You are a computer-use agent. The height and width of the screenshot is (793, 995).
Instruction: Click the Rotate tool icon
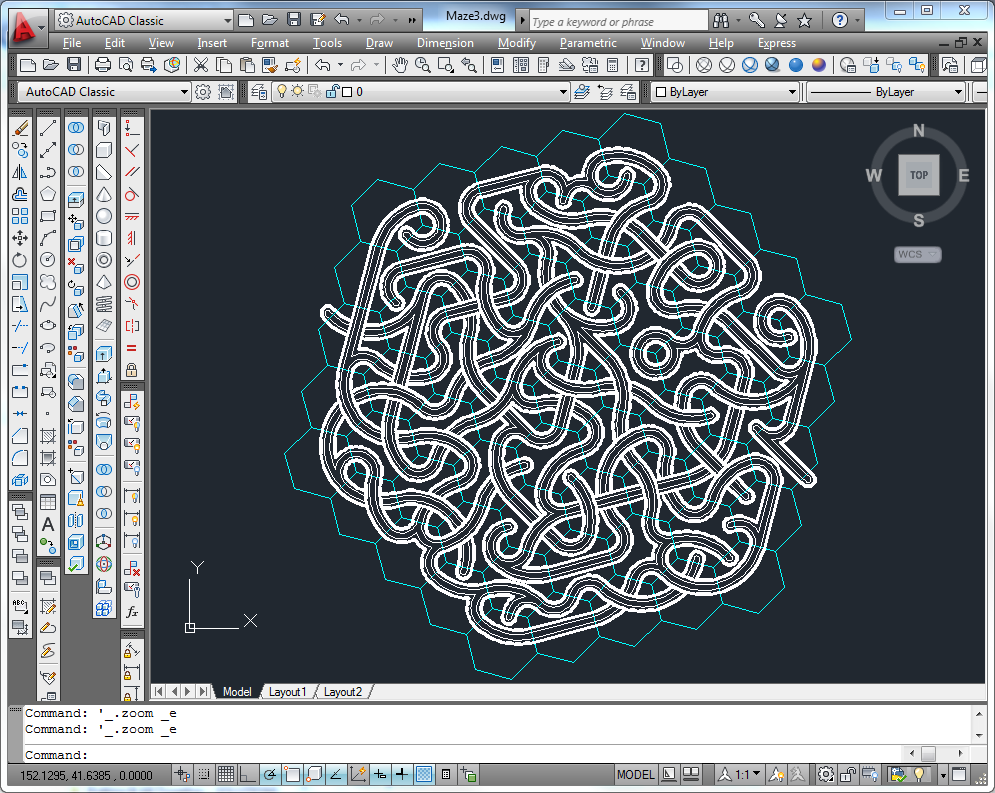[21, 259]
